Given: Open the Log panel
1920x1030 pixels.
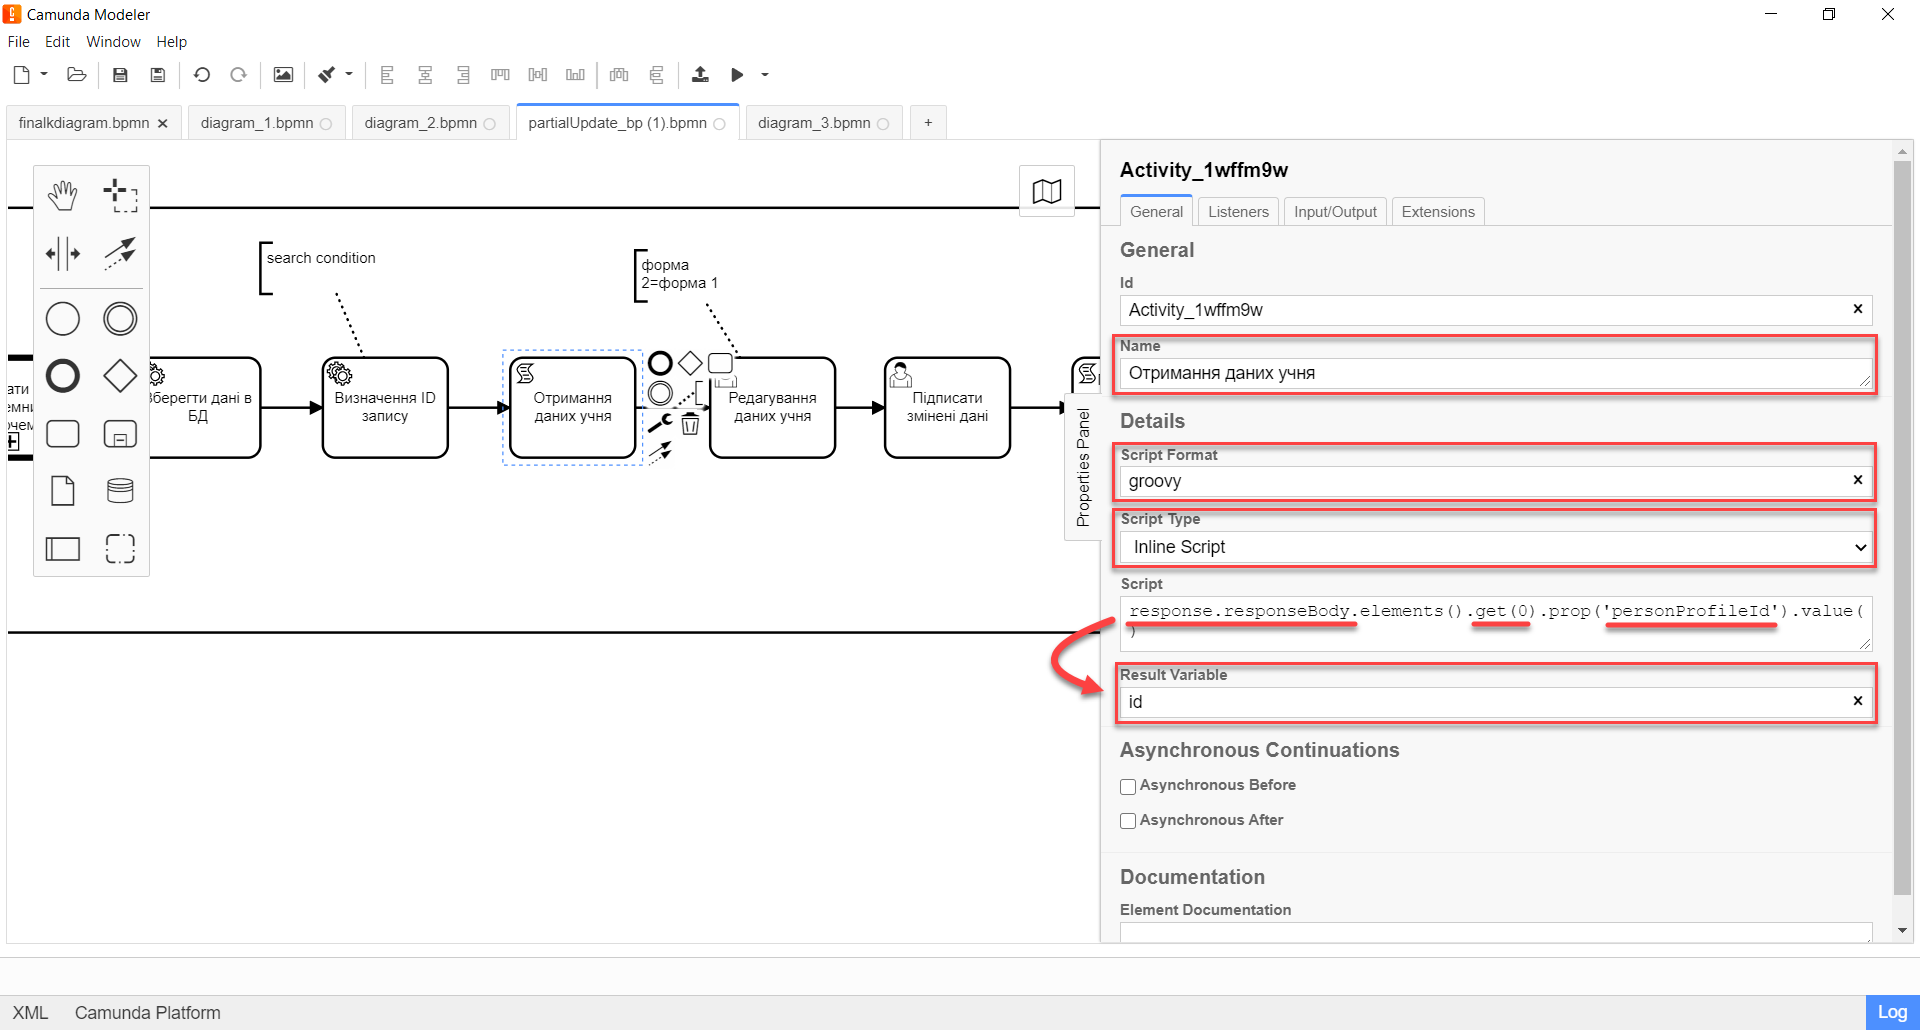Looking at the screenshot, I should click(x=1892, y=1012).
